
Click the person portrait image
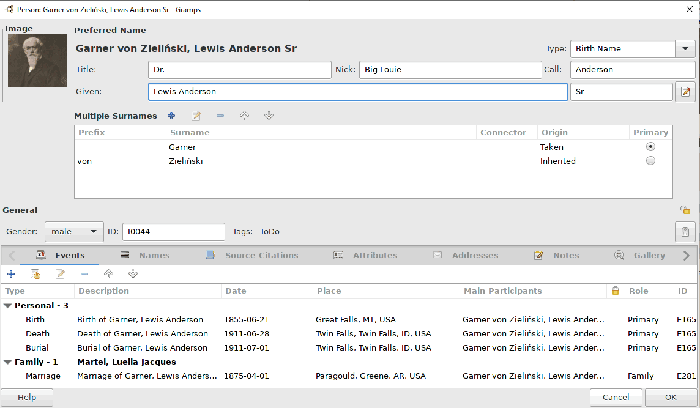tap(38, 60)
